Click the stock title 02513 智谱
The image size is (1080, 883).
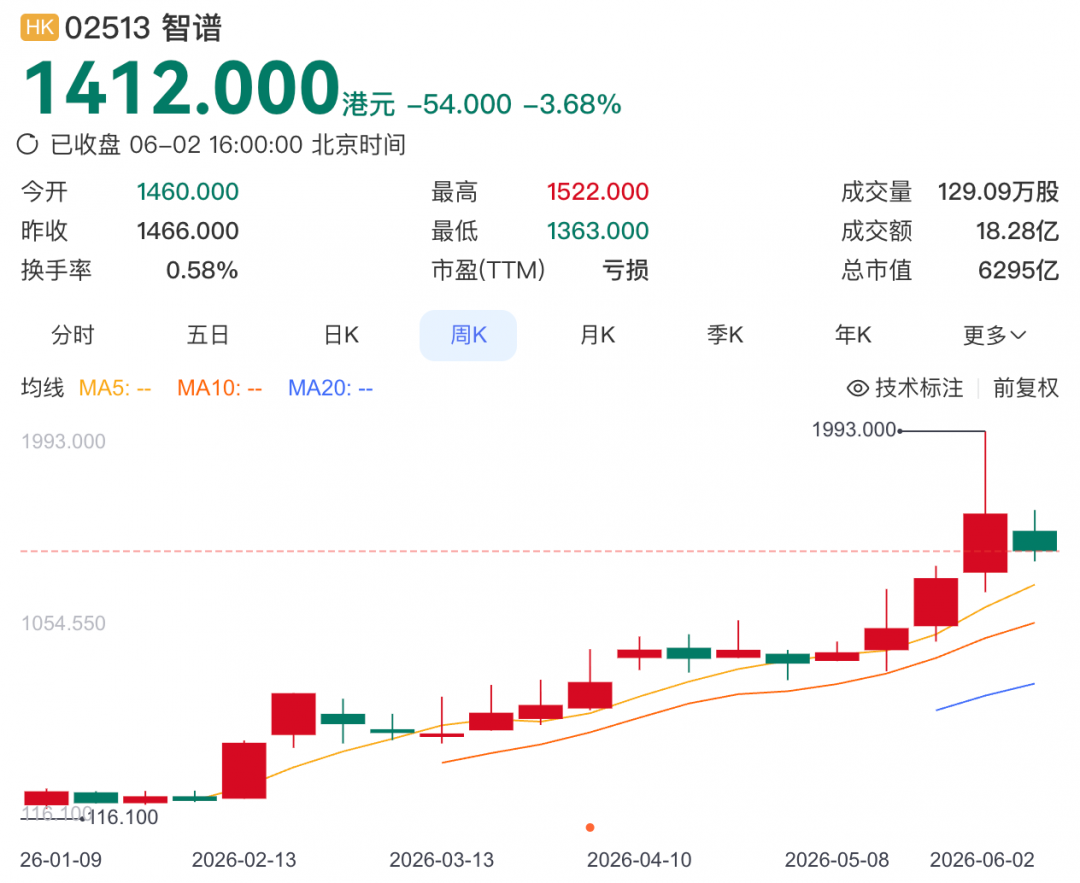(143, 28)
